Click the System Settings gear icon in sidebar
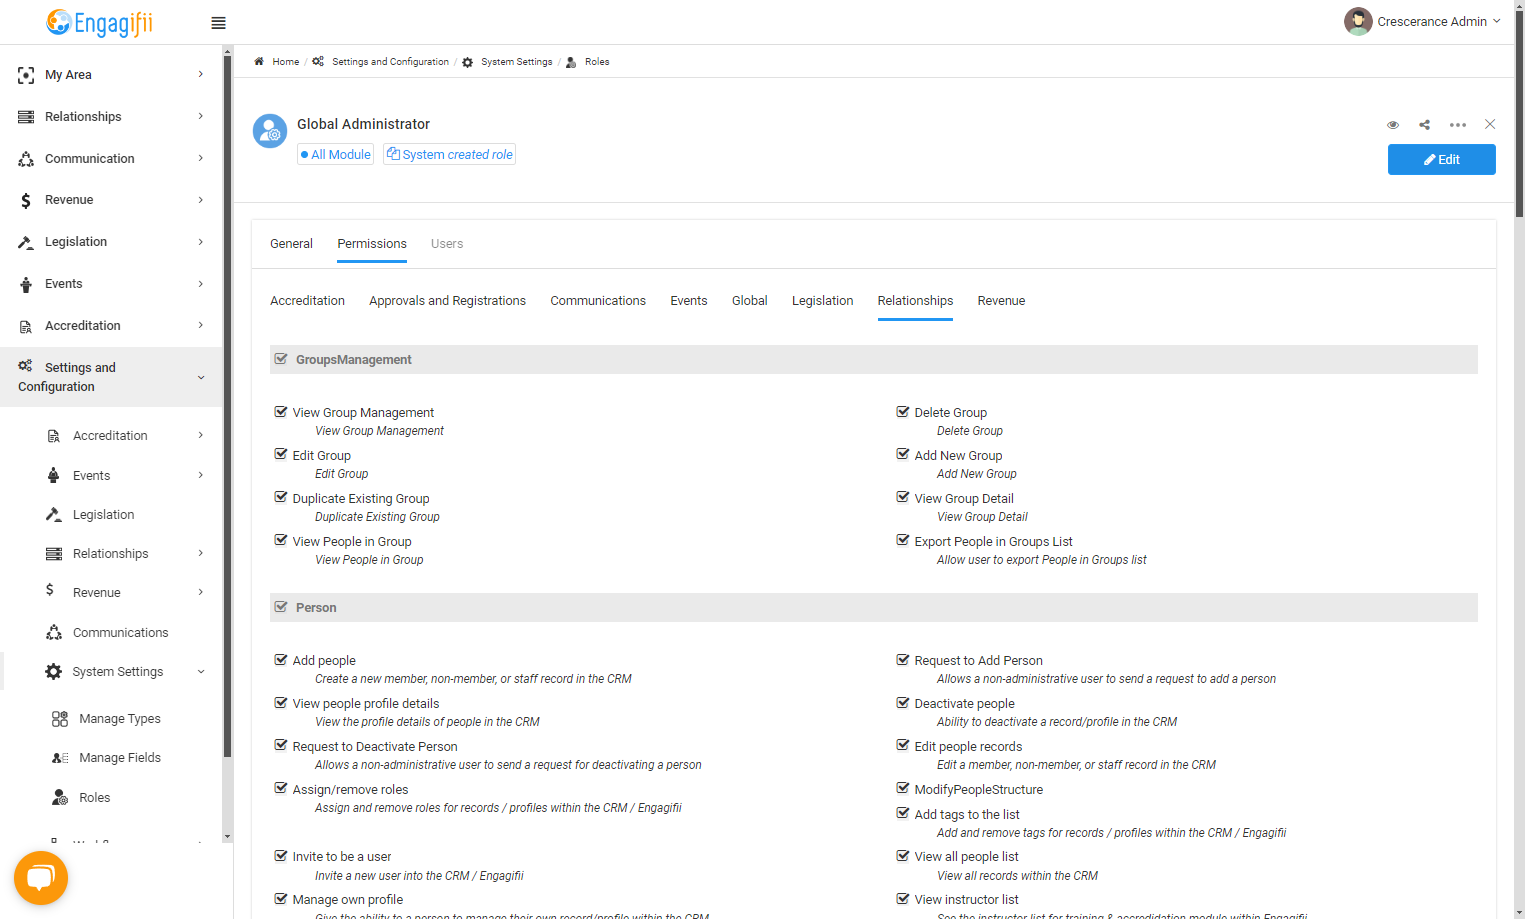This screenshot has height=919, width=1525. coord(54,672)
